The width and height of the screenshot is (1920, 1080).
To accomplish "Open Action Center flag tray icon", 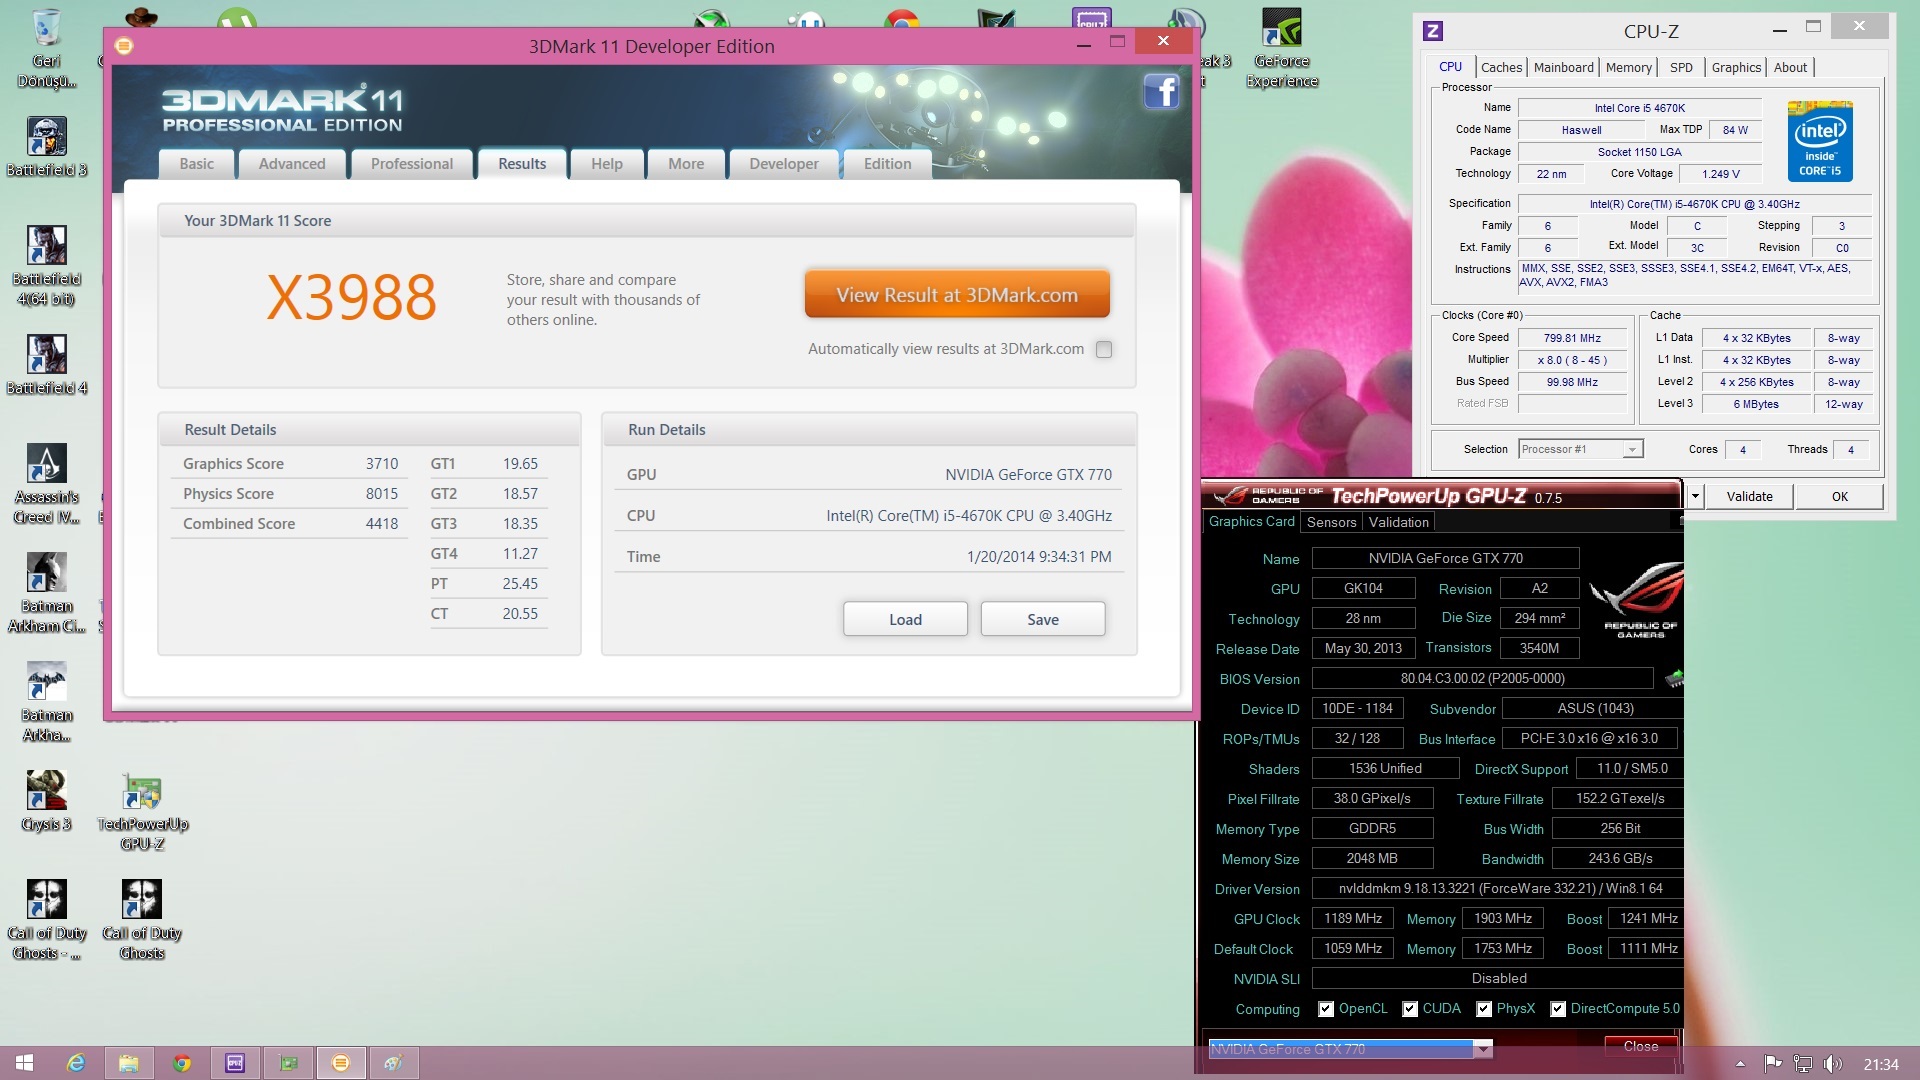I will 1773,1064.
